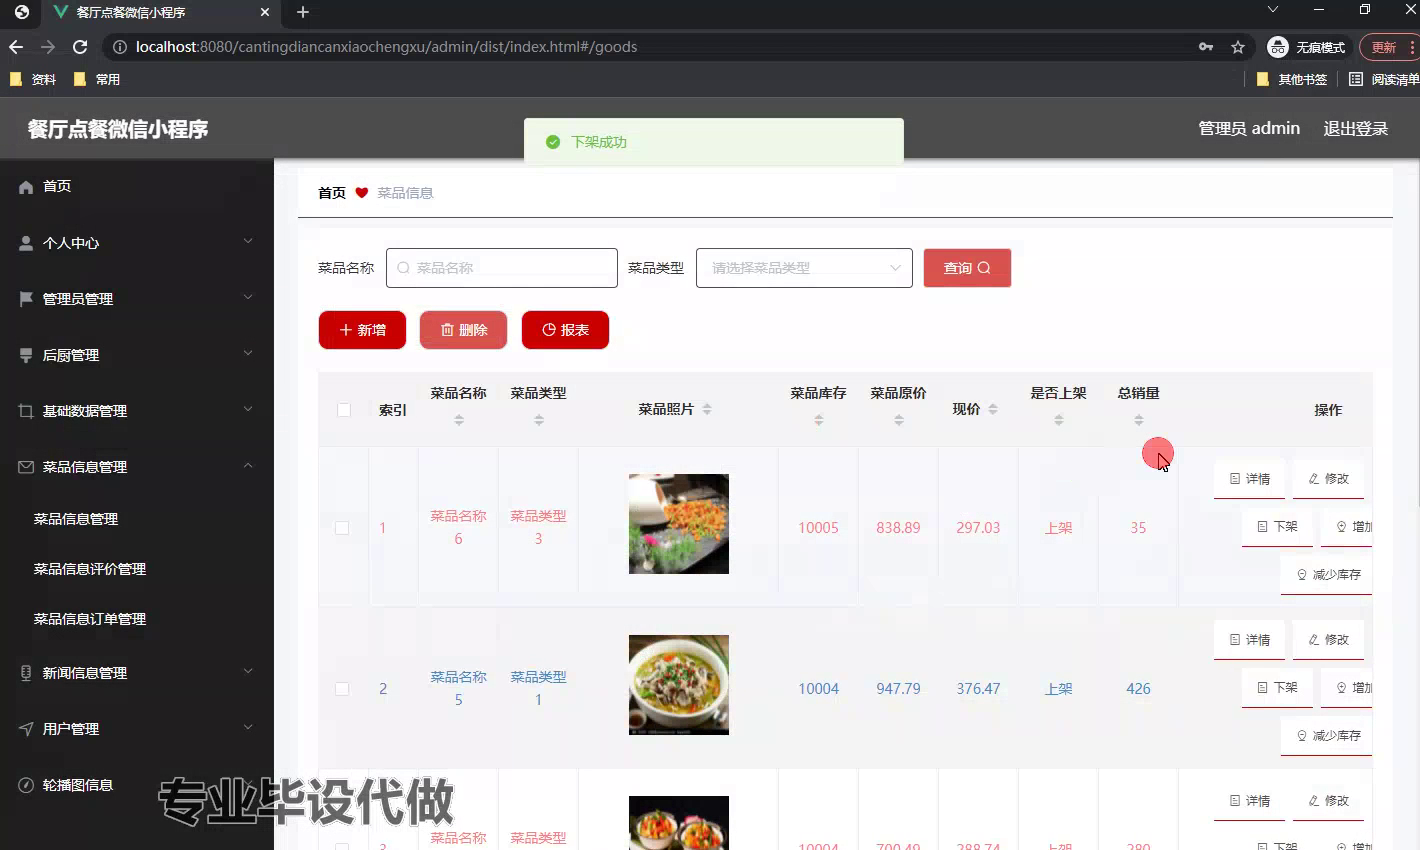Click the browser address bar URL
Viewport: 1420px width, 850px height.
386,47
